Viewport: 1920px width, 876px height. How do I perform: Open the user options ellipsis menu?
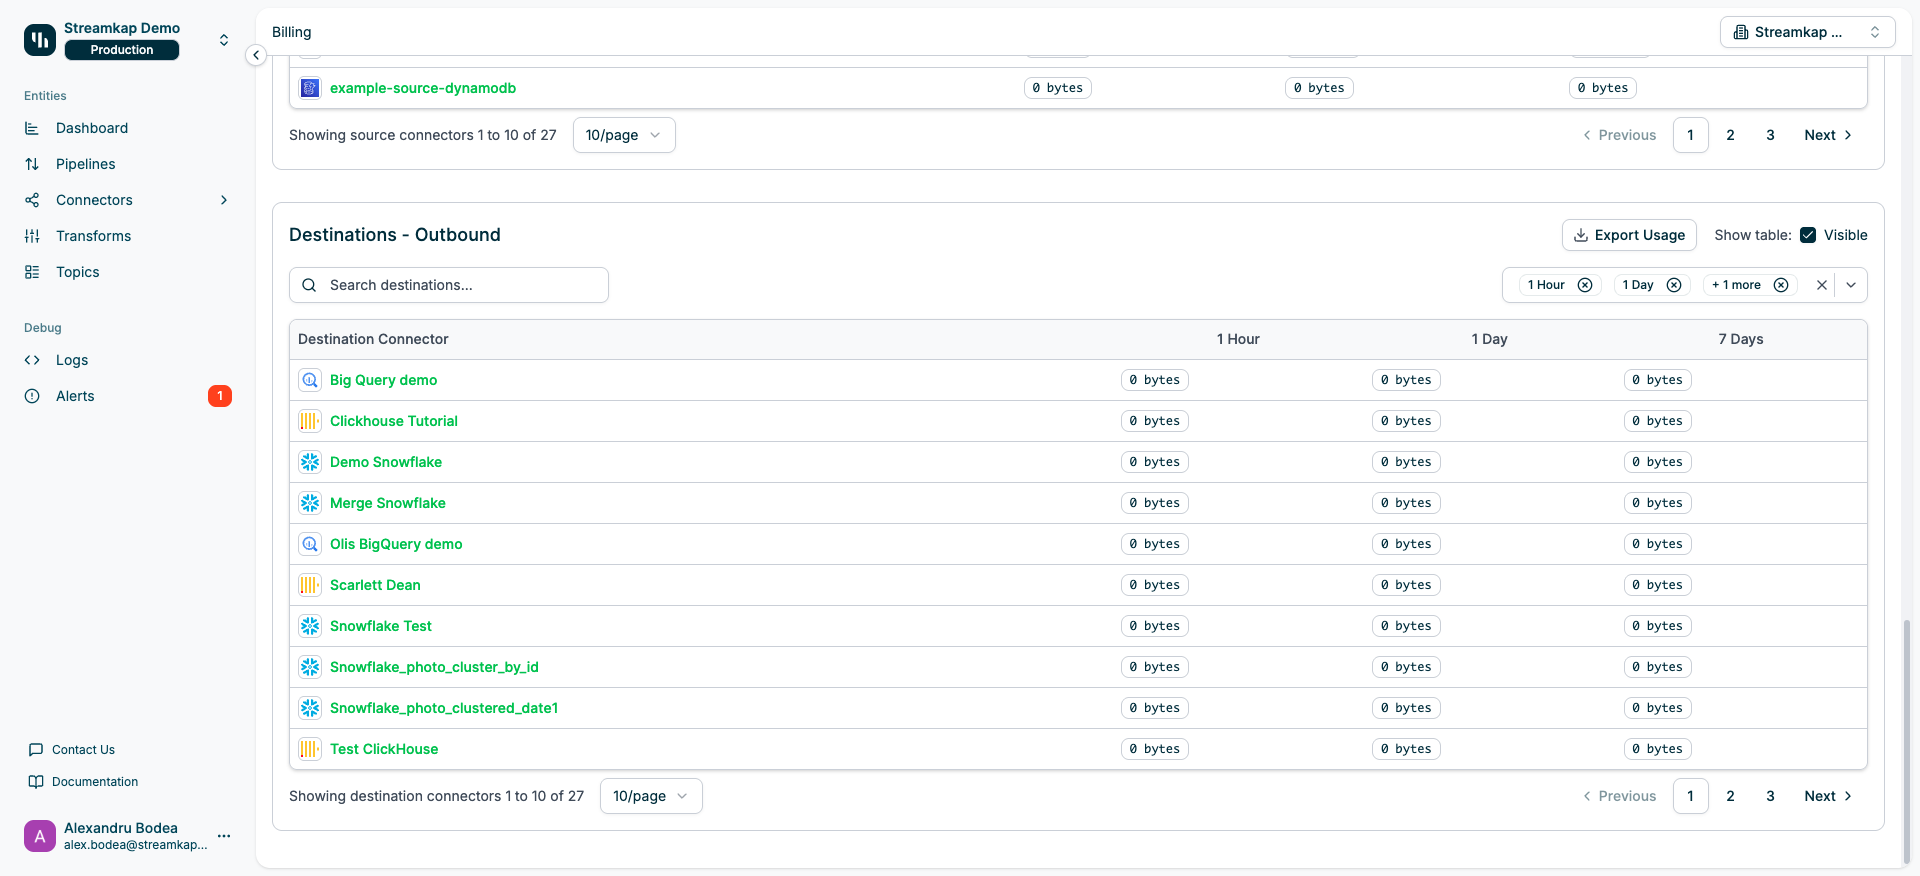[224, 836]
